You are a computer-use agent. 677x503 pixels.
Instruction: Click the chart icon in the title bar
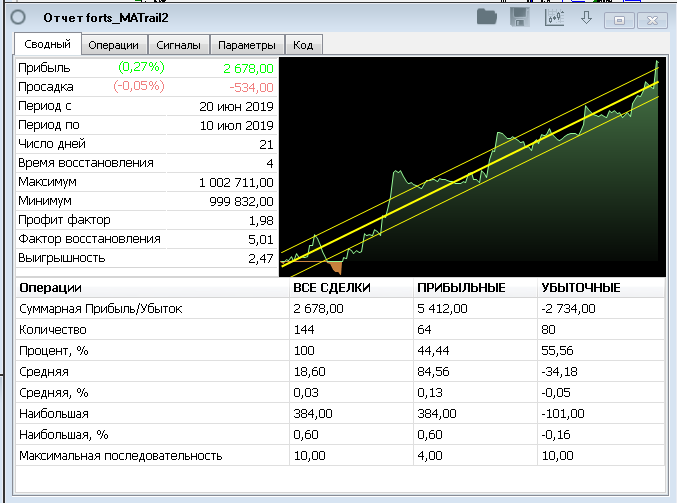[x=553, y=17]
